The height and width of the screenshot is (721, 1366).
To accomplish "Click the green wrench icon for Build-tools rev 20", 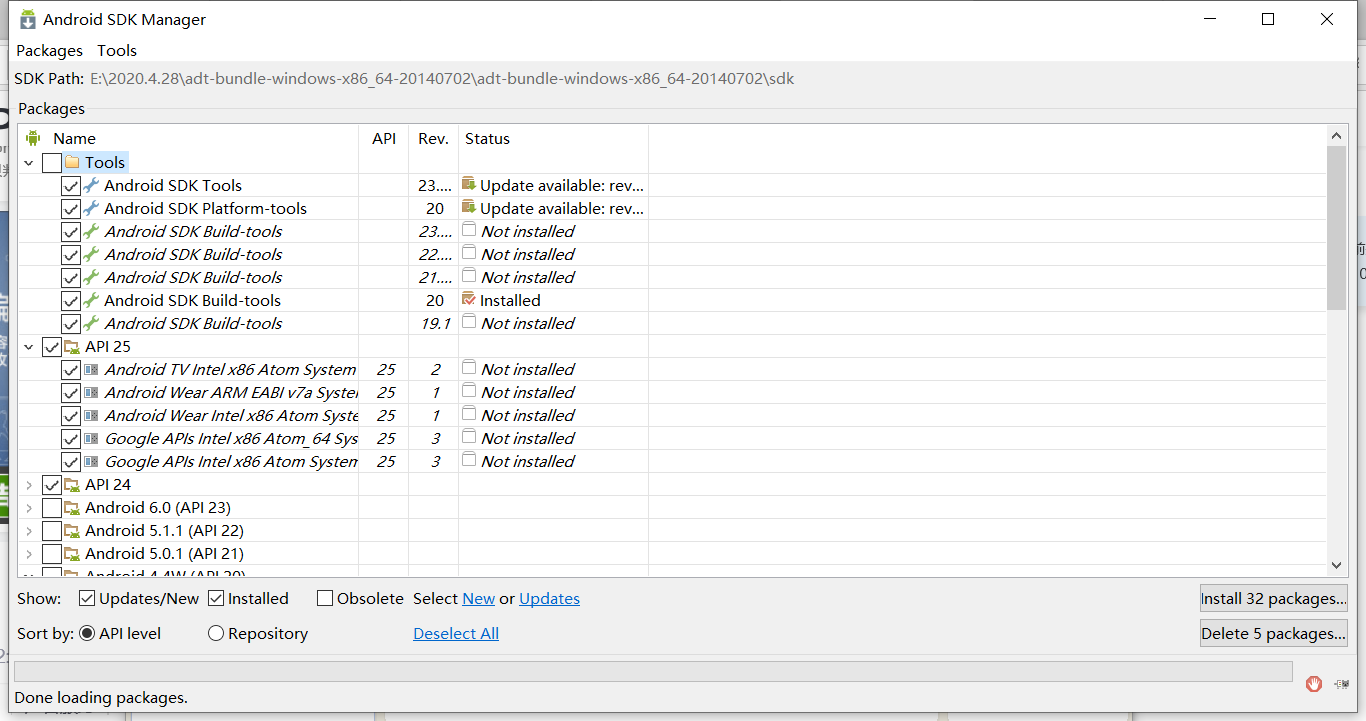I will click(x=92, y=300).
